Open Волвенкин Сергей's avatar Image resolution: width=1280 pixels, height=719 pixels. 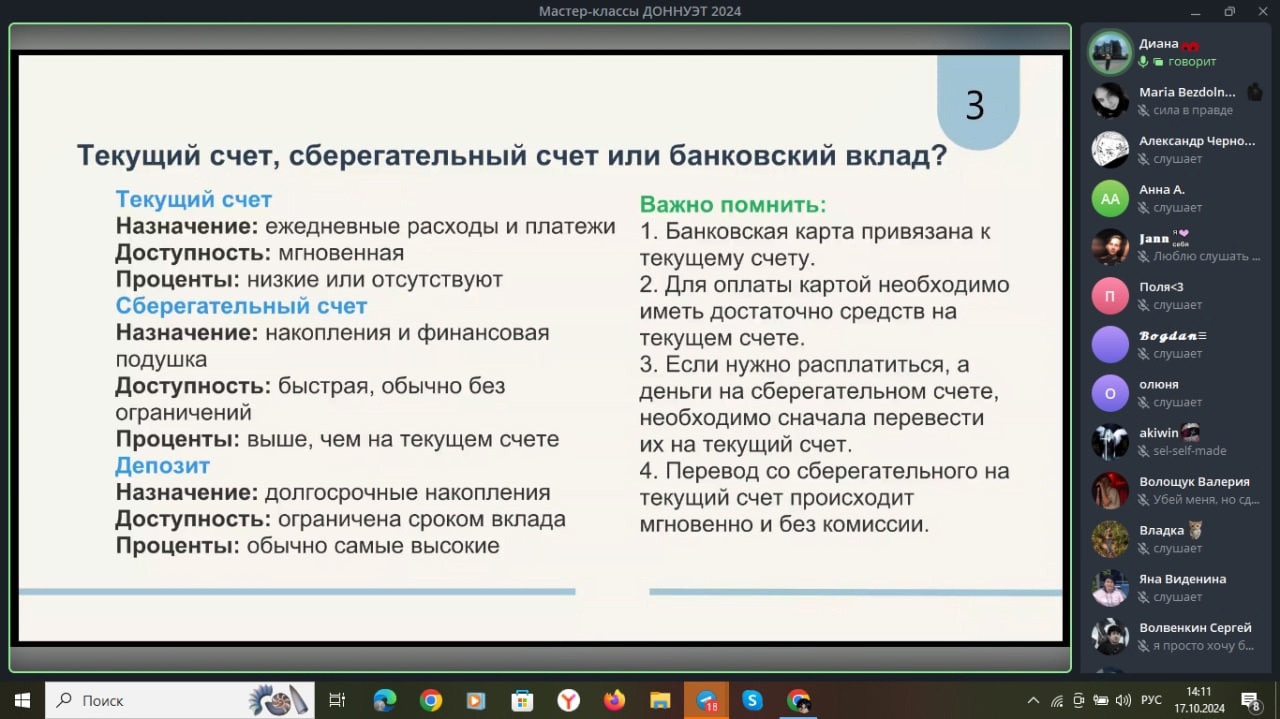coord(1110,636)
